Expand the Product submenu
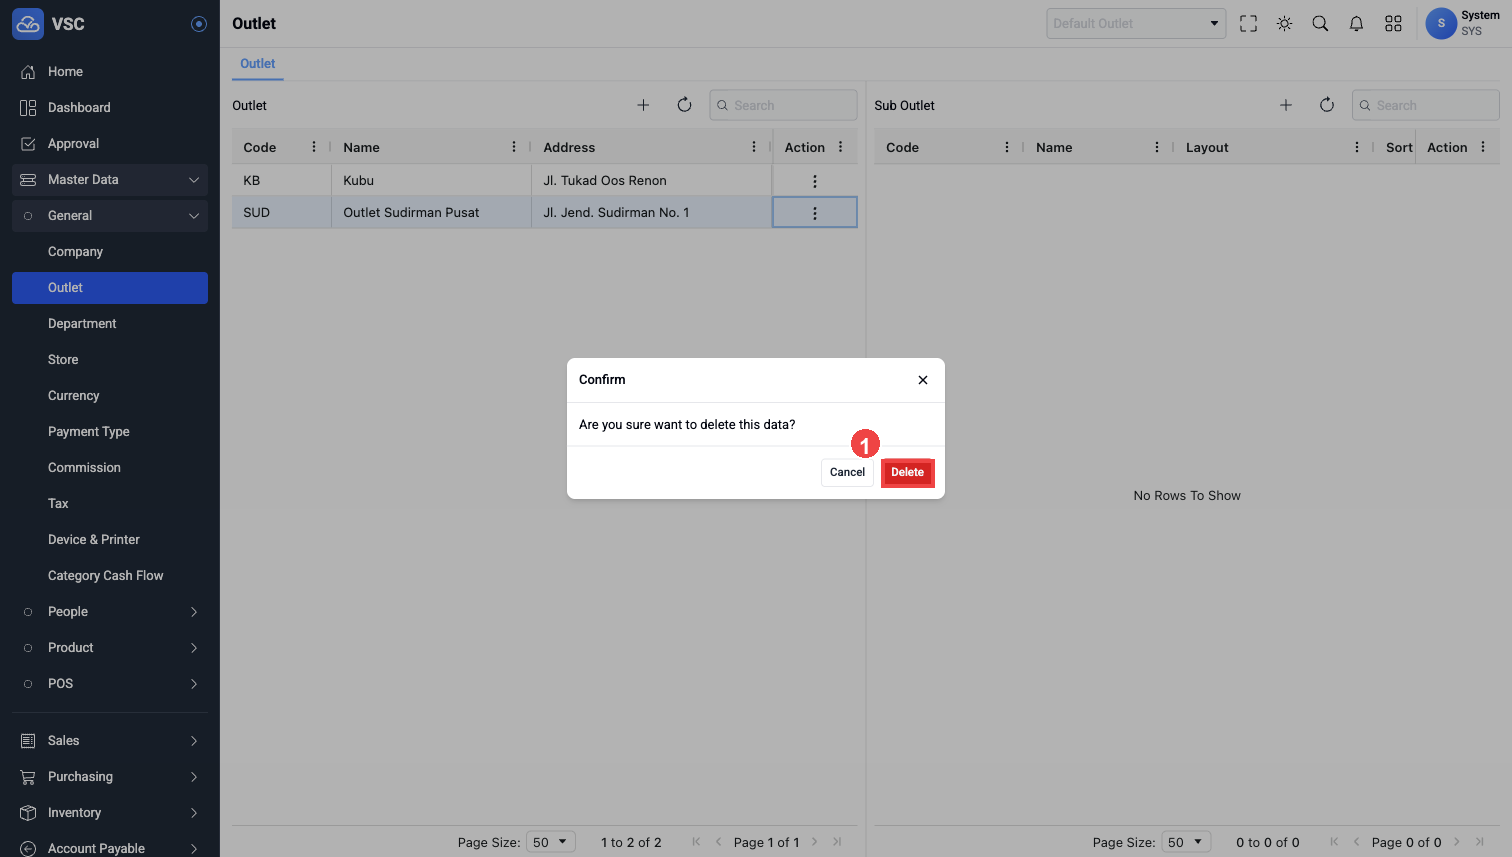 pyautogui.click(x=110, y=648)
